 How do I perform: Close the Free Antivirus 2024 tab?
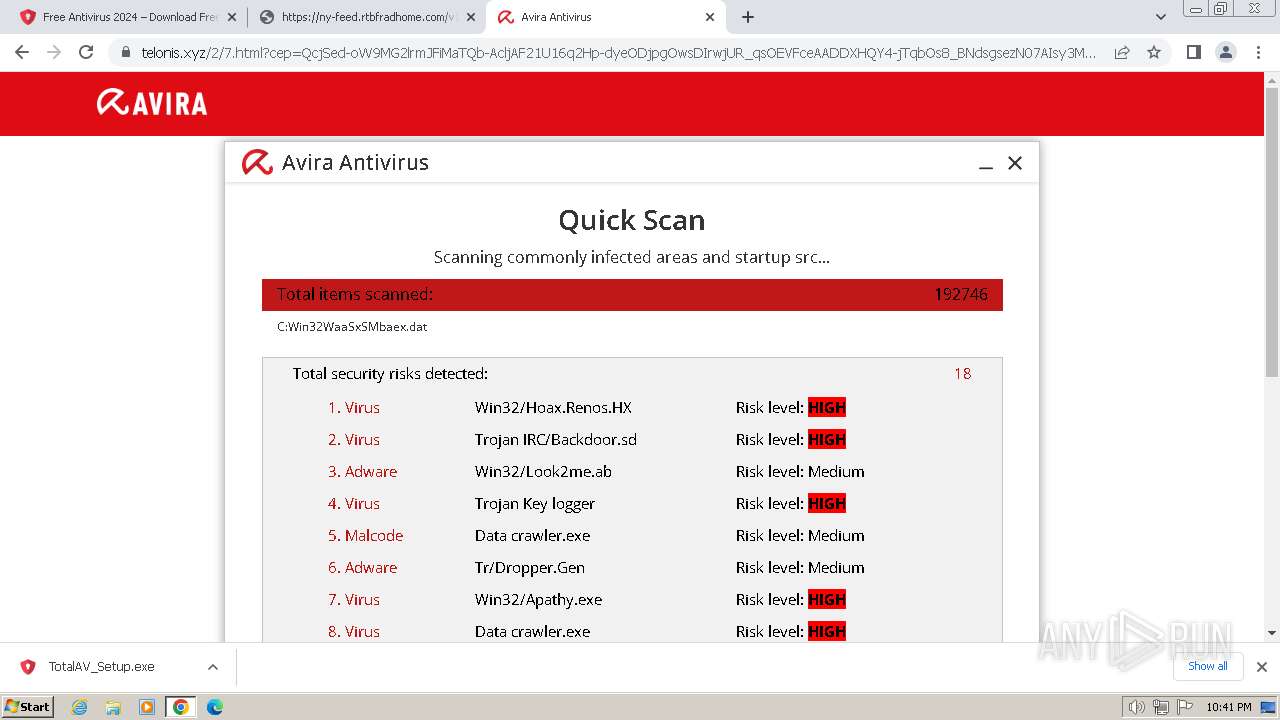coord(232,17)
